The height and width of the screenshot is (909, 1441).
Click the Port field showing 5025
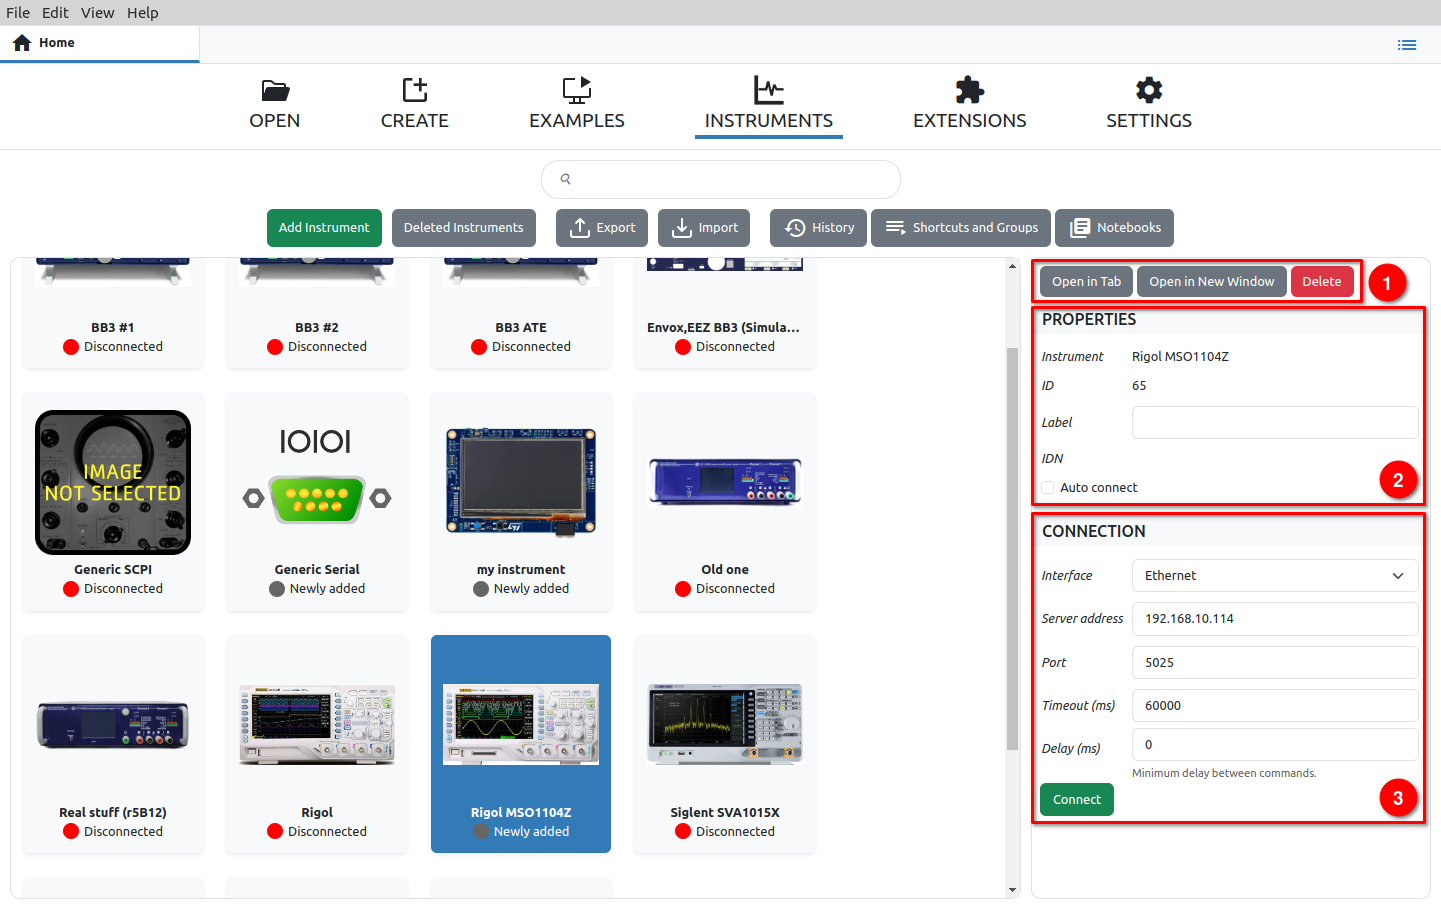tap(1275, 663)
